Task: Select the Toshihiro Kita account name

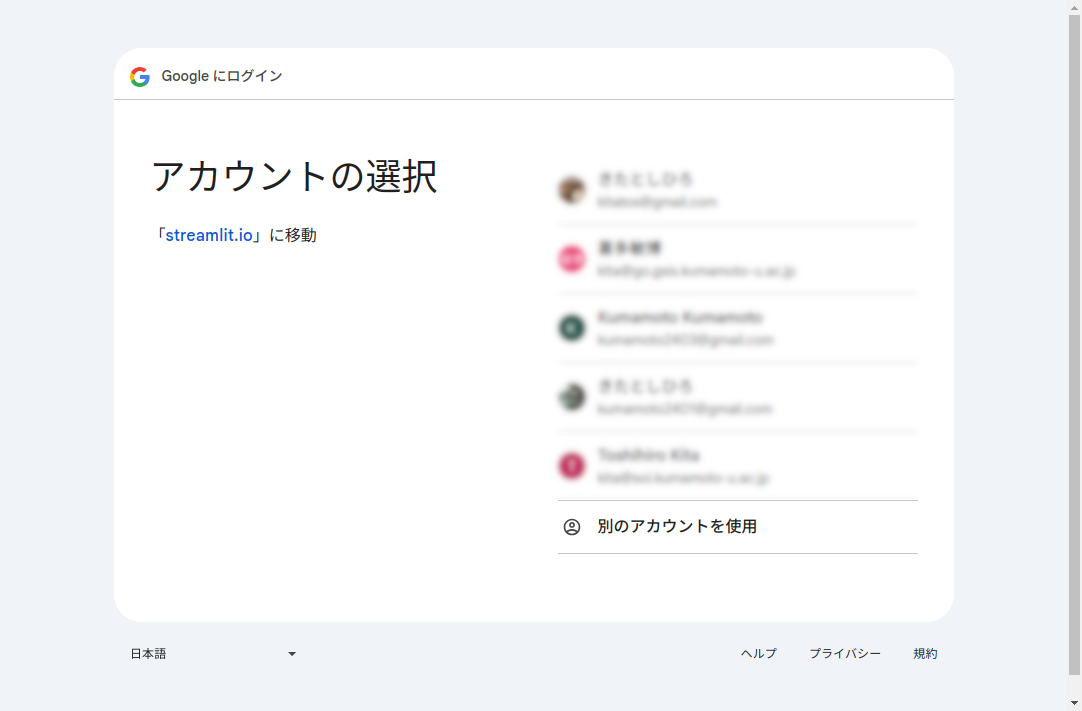Action: (x=648, y=456)
